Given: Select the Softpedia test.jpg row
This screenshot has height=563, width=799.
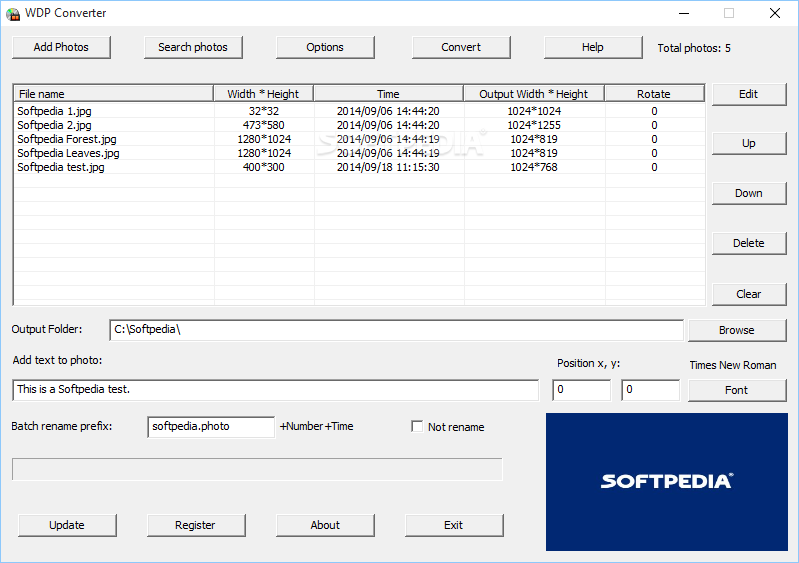Looking at the screenshot, I should (x=359, y=167).
